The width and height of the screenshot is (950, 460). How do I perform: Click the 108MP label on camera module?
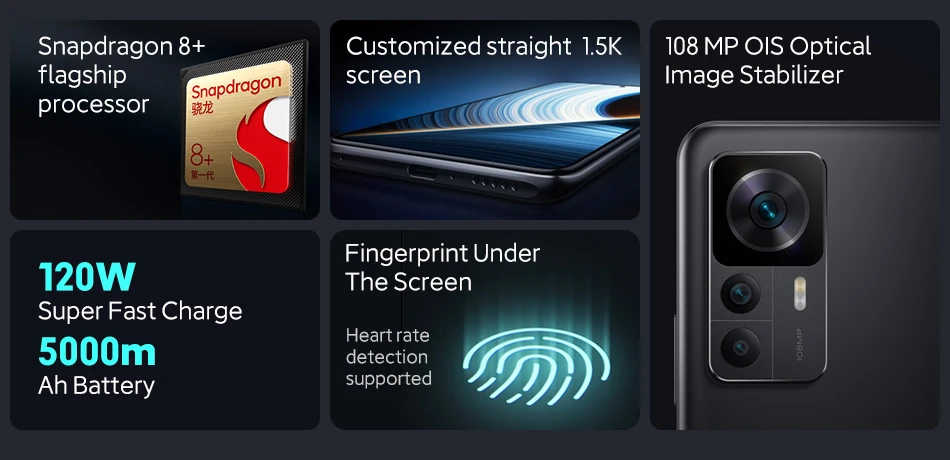[x=799, y=345]
